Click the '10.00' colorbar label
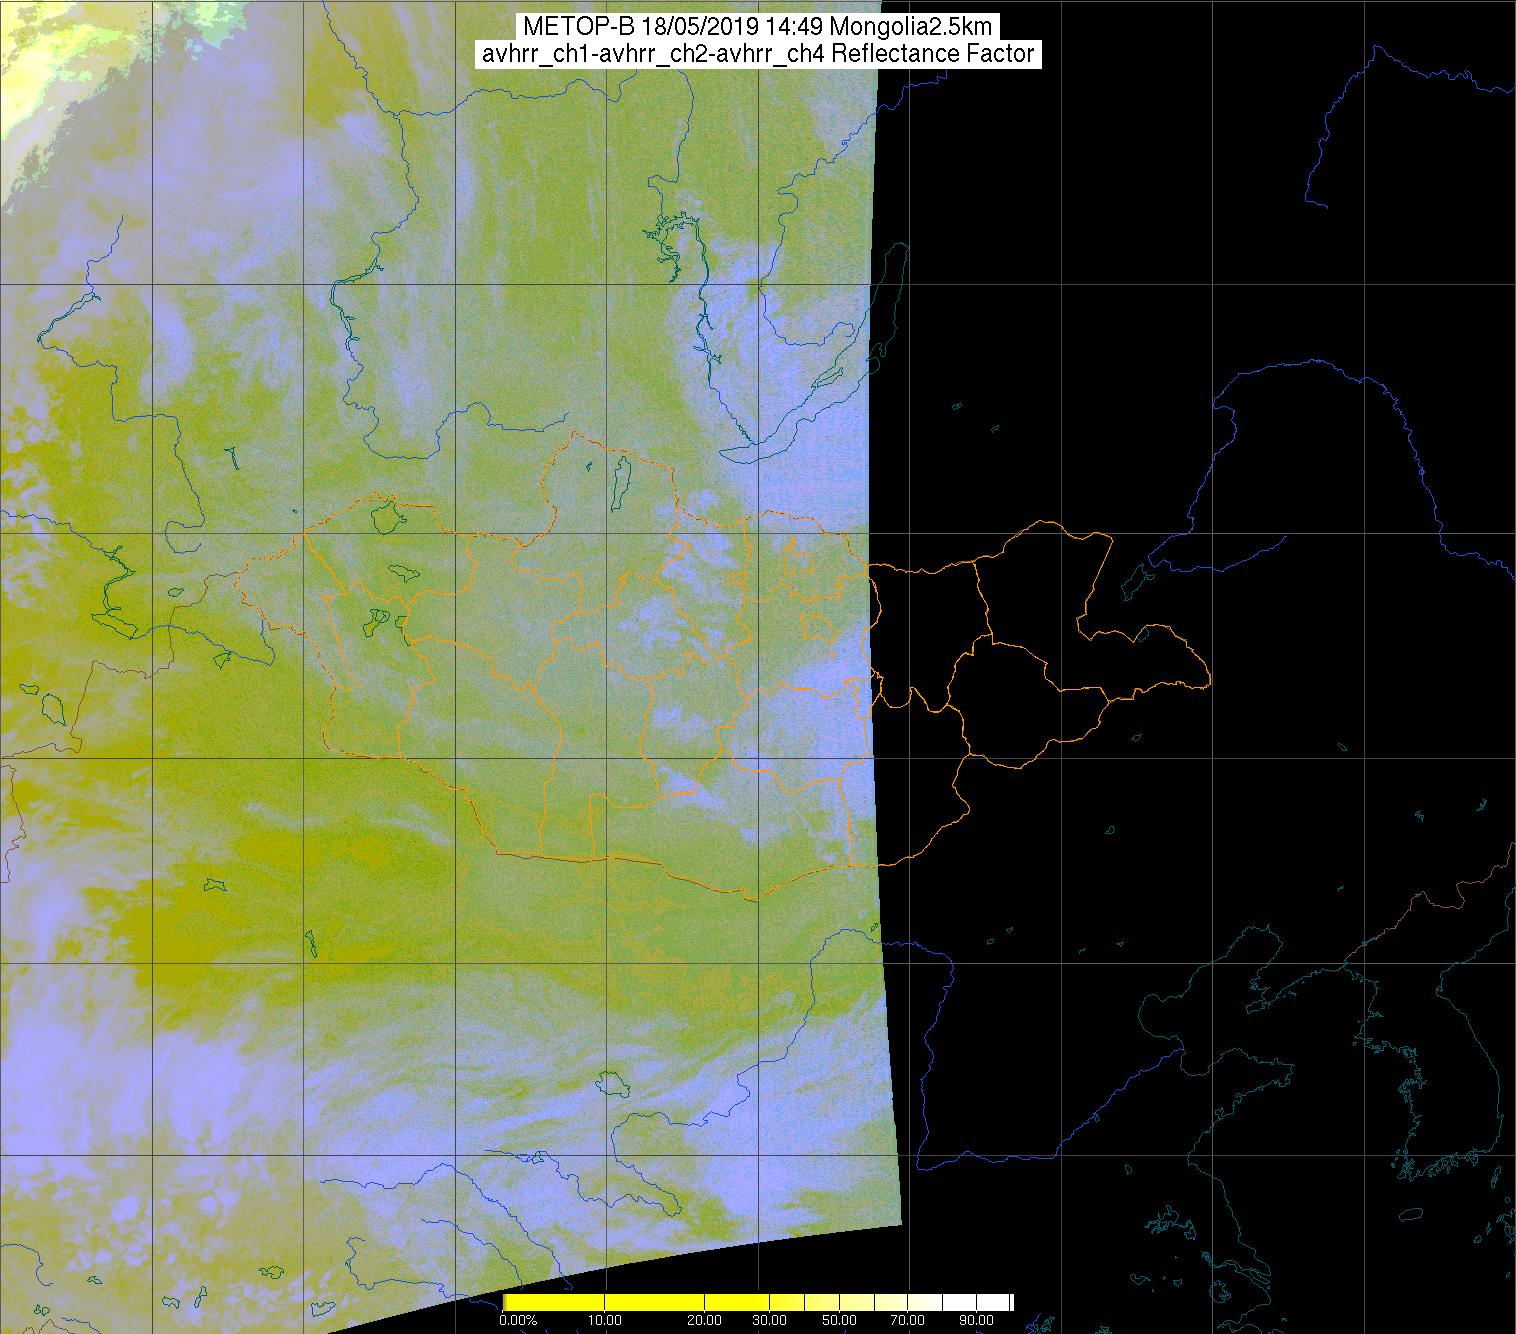The width and height of the screenshot is (1516, 1334). coord(606,1321)
